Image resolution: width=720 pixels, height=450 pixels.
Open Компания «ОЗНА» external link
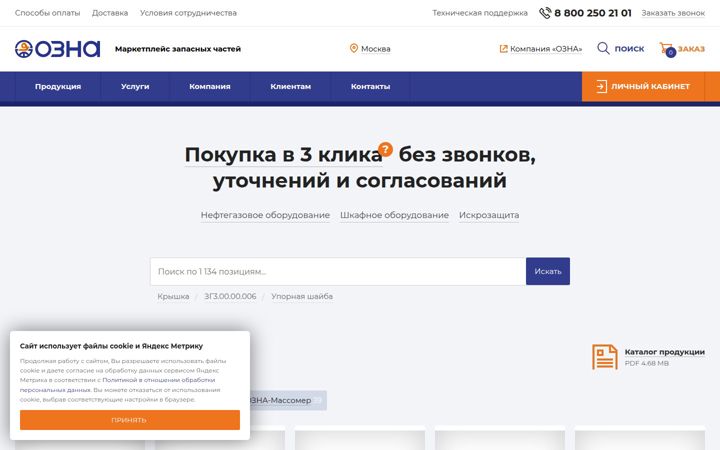tap(546, 49)
